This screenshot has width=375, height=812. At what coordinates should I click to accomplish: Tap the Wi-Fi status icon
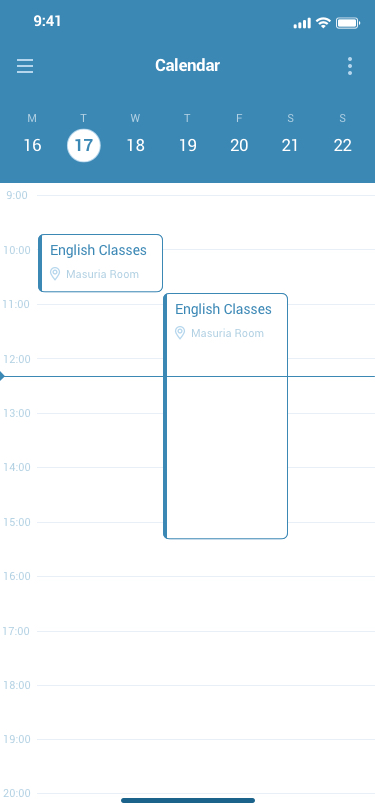click(323, 23)
